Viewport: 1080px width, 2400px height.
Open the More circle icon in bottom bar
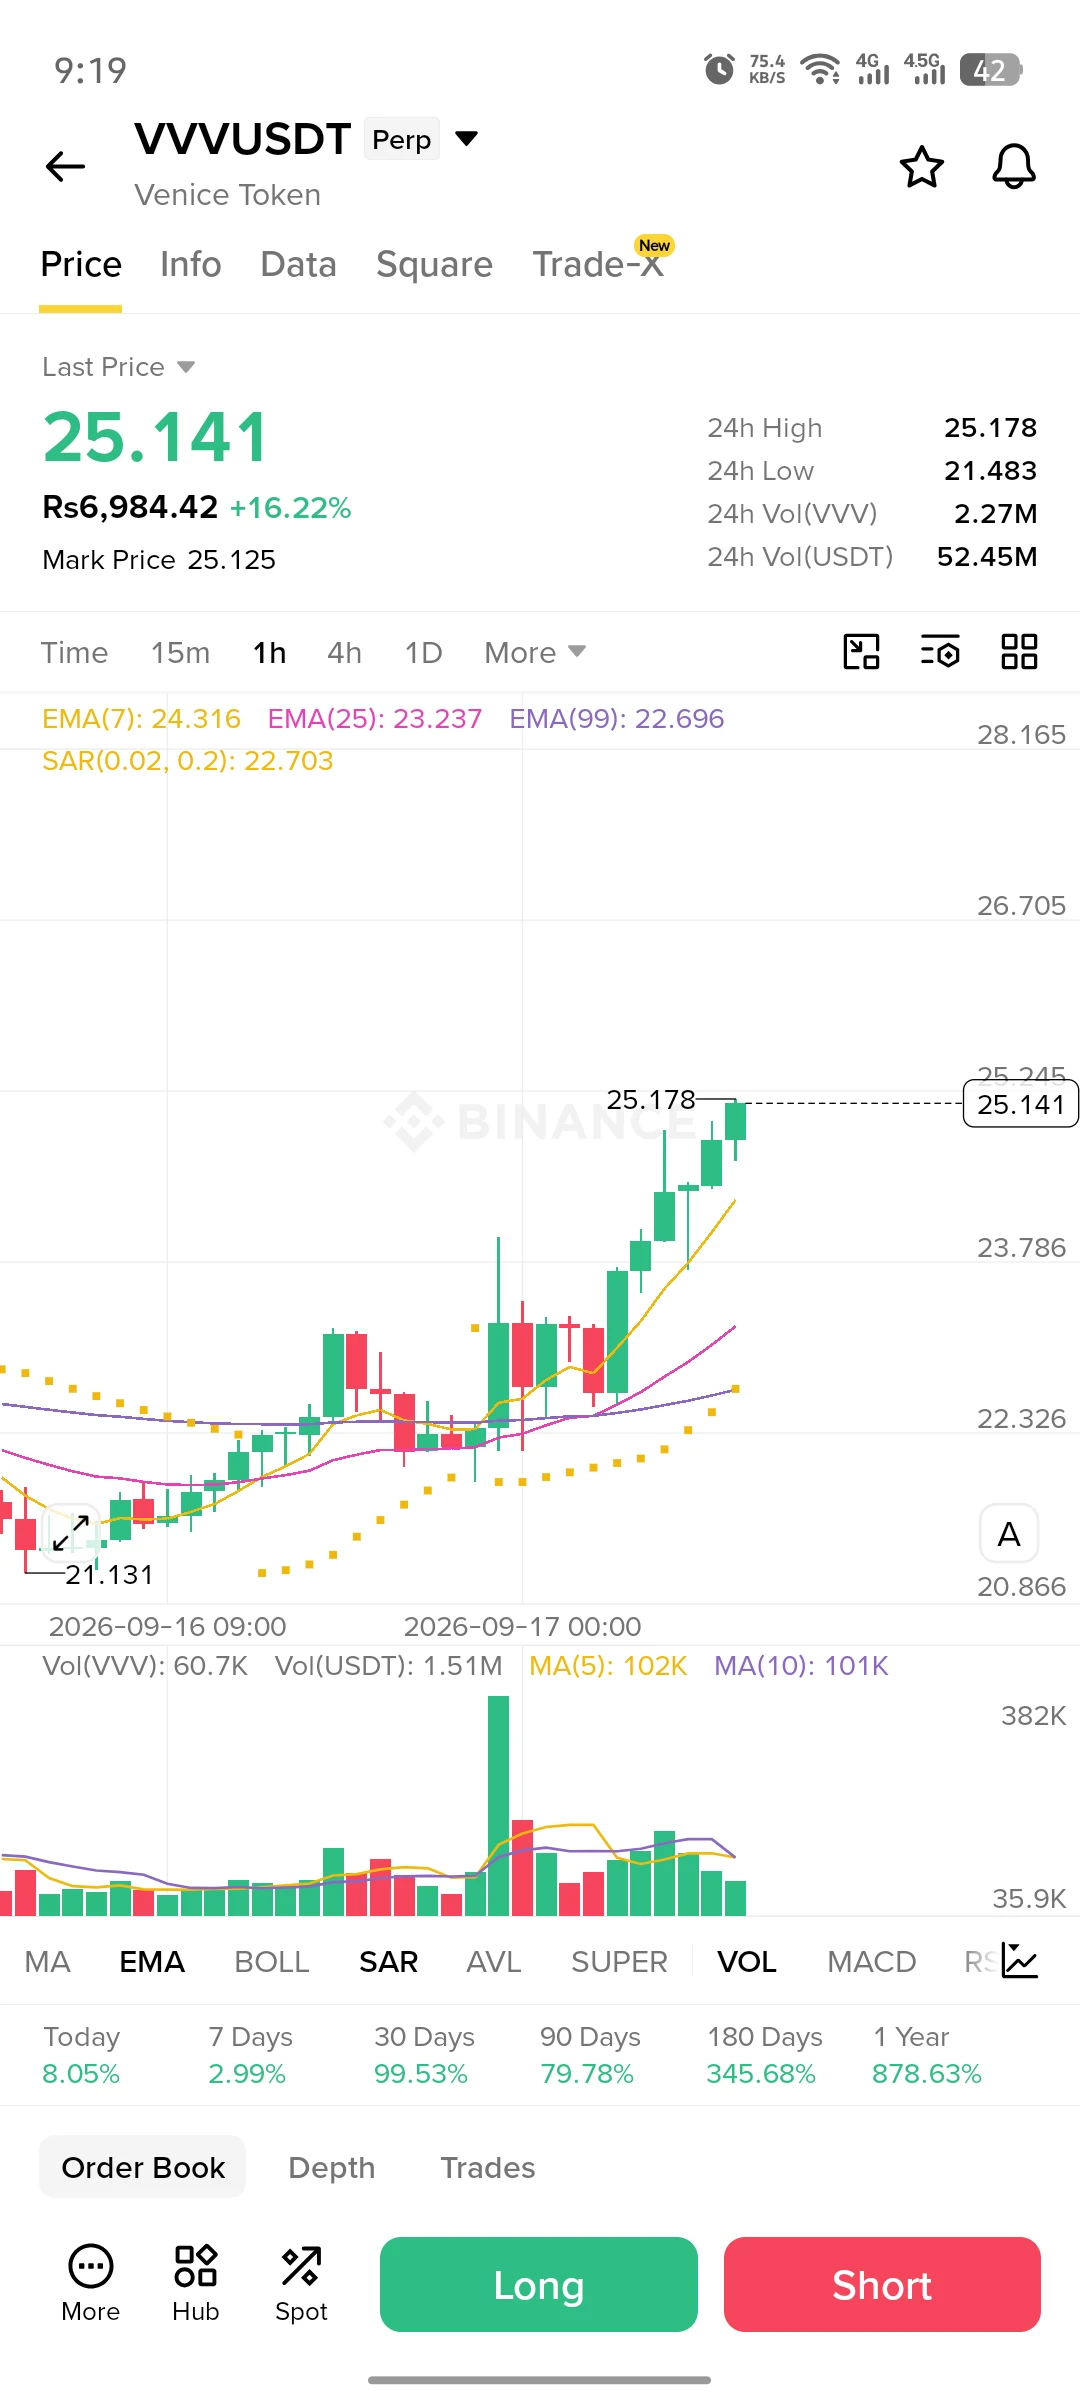pos(91,2284)
